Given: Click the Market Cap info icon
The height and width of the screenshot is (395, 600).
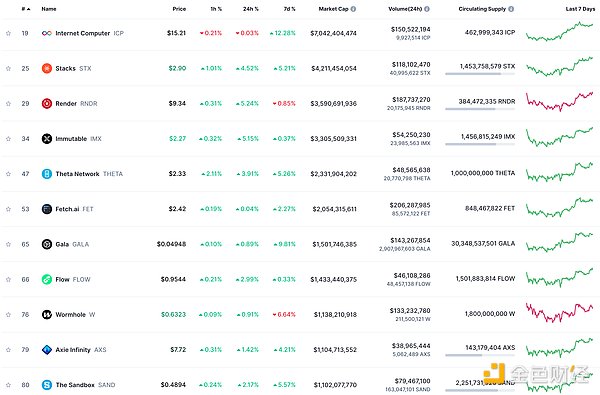Looking at the screenshot, I should coord(353,9).
